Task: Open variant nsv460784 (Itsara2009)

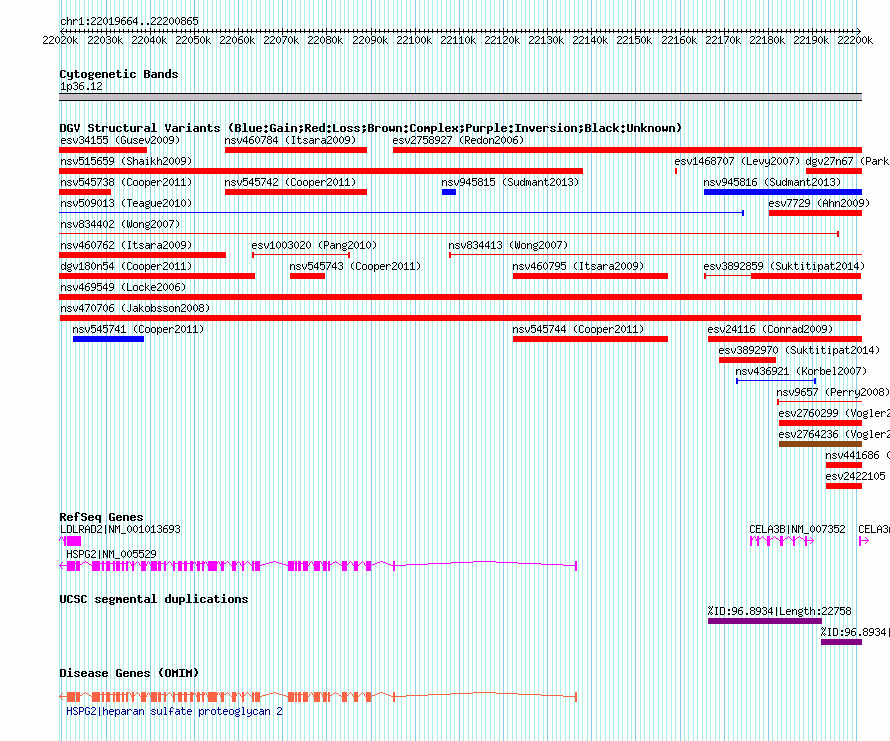Action: click(x=290, y=140)
